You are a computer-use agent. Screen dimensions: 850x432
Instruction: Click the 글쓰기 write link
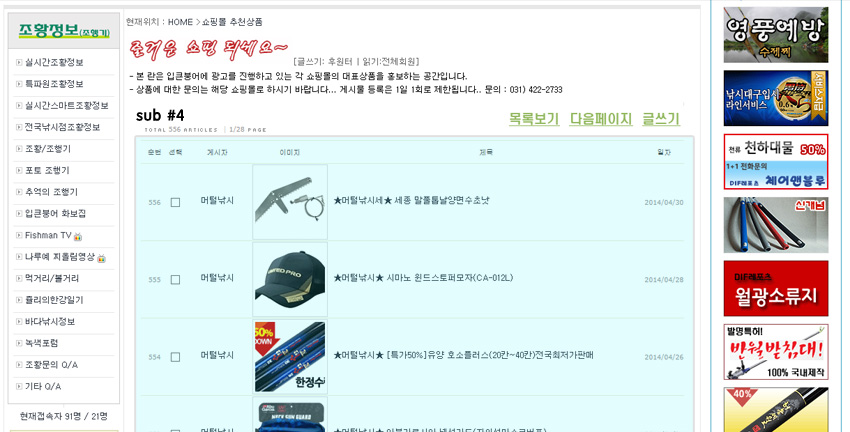click(661, 119)
